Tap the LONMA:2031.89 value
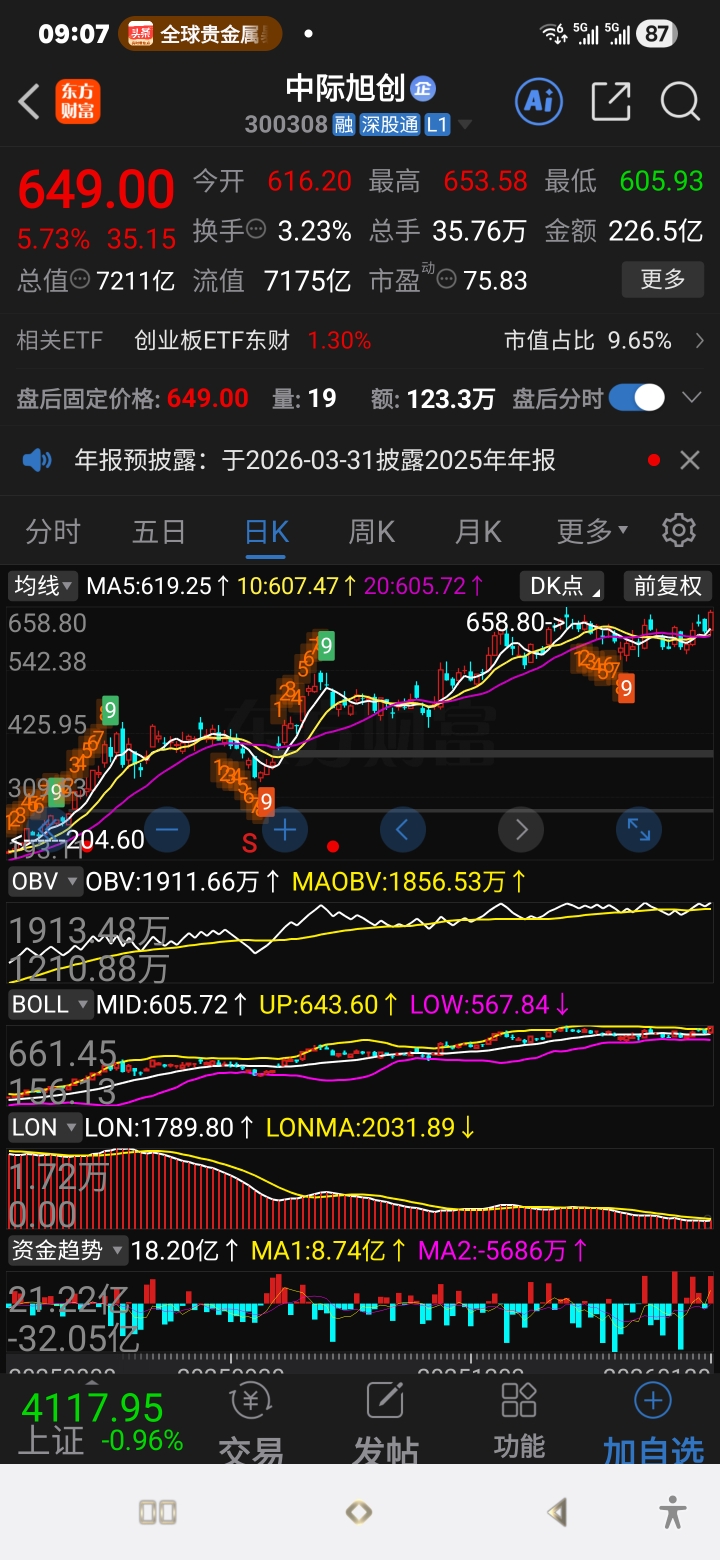The image size is (720, 1560). coord(370,1128)
